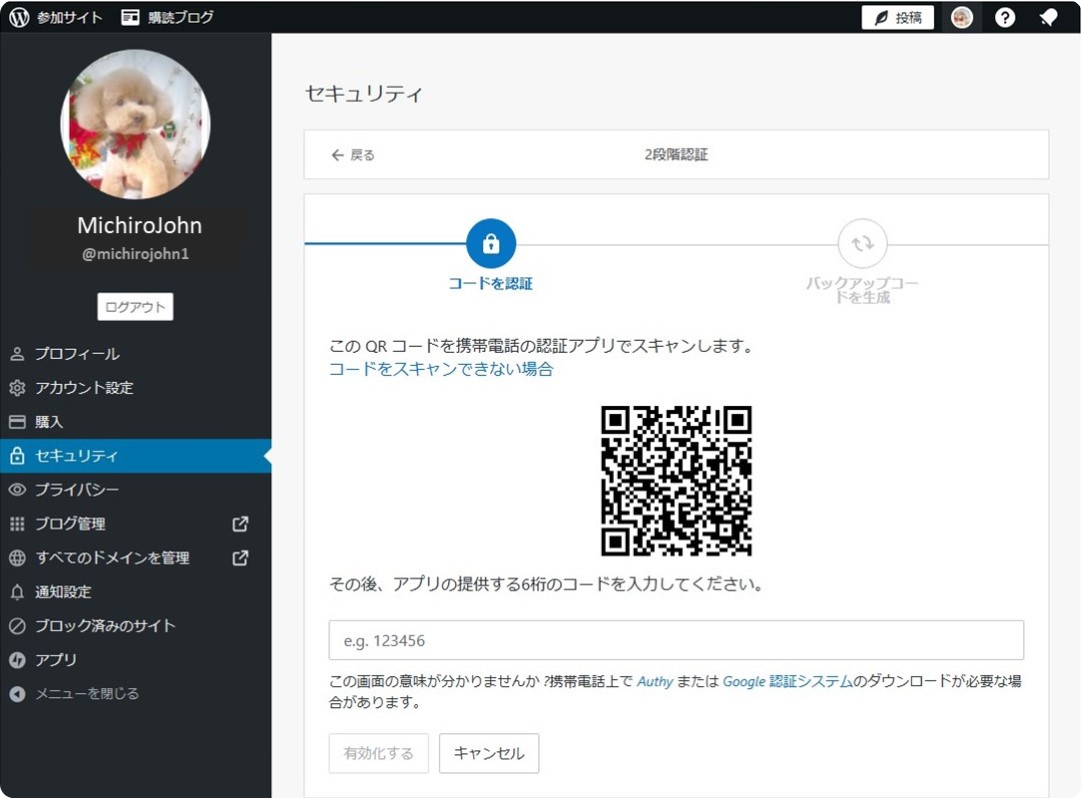Open the external link icon beside すべてのドメインを管理
The image size is (1082, 798).
[x=239, y=557]
